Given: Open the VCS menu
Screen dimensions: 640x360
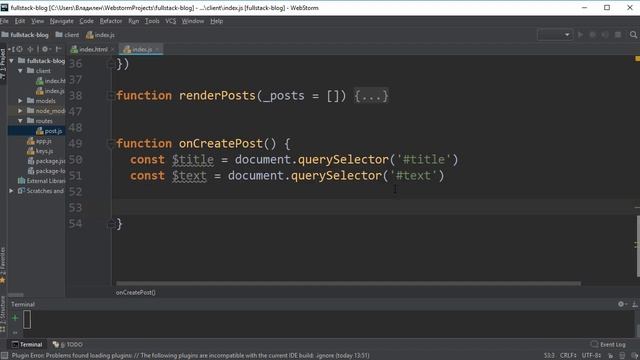Looking at the screenshot, I should 171,21.
